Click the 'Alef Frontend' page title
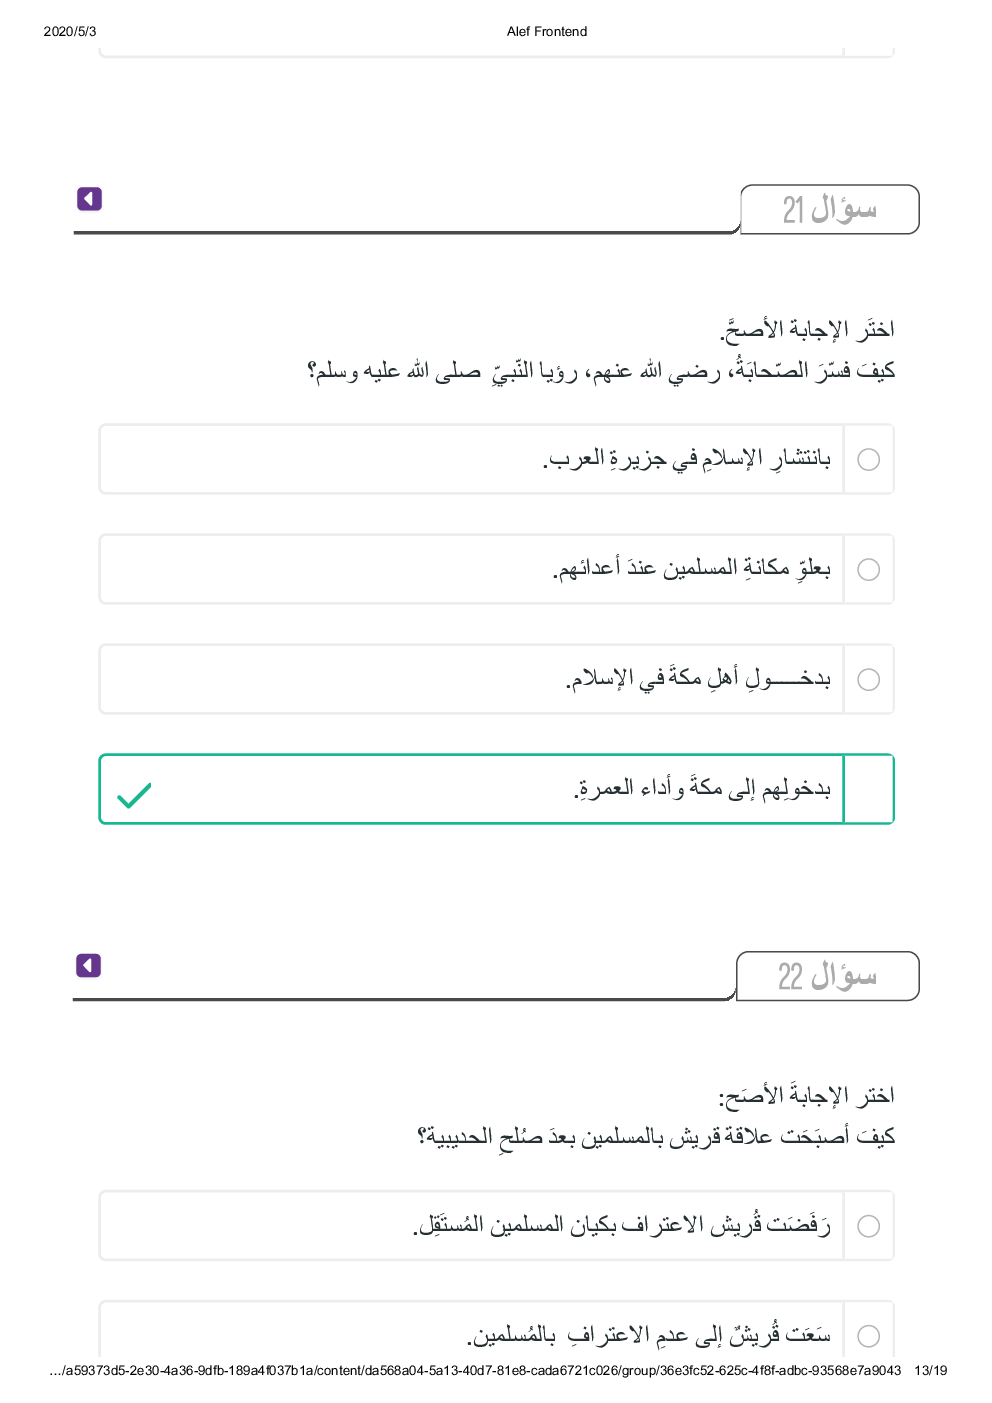992x1403 pixels. (547, 31)
